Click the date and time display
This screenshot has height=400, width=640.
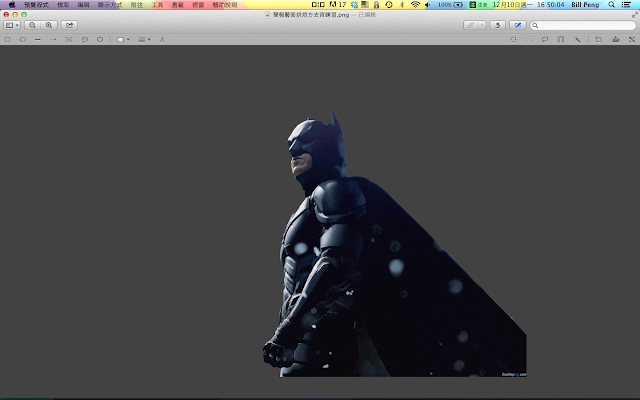pos(529,5)
